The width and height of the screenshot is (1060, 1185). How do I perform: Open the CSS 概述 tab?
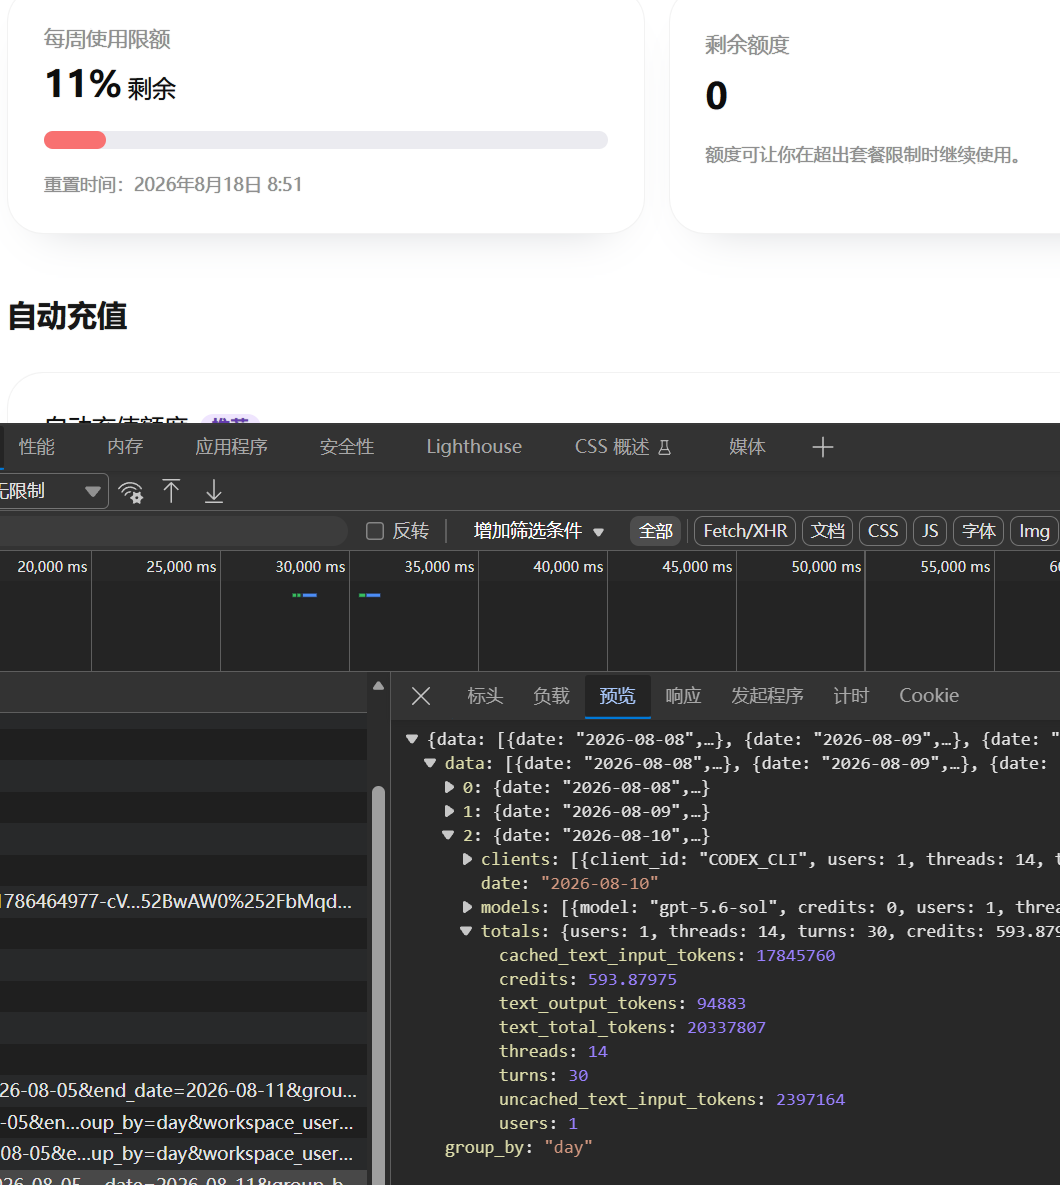pyautogui.click(x=623, y=447)
